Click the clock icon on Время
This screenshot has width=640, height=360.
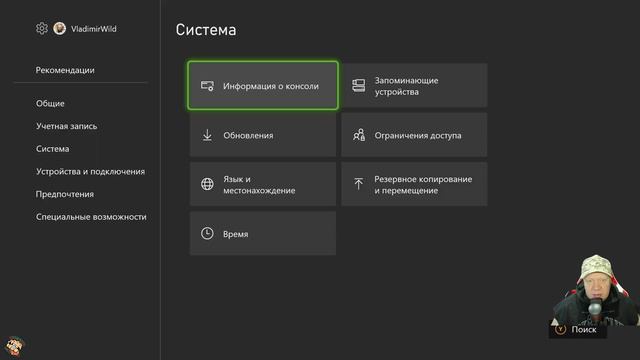pos(207,233)
